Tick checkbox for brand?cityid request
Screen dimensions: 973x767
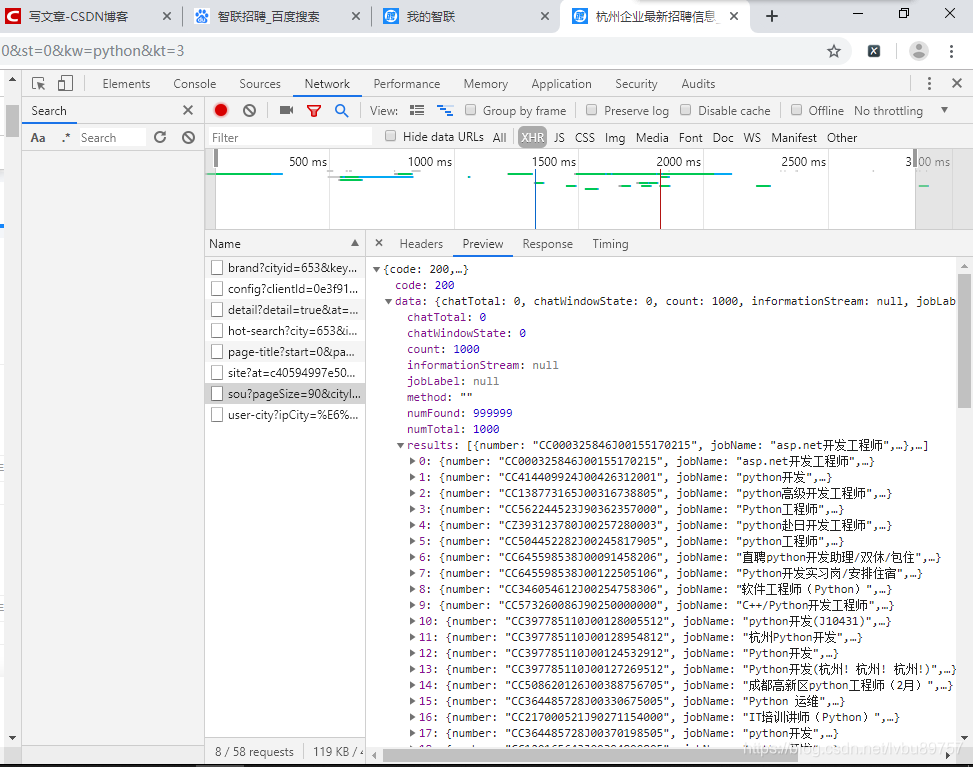217,267
